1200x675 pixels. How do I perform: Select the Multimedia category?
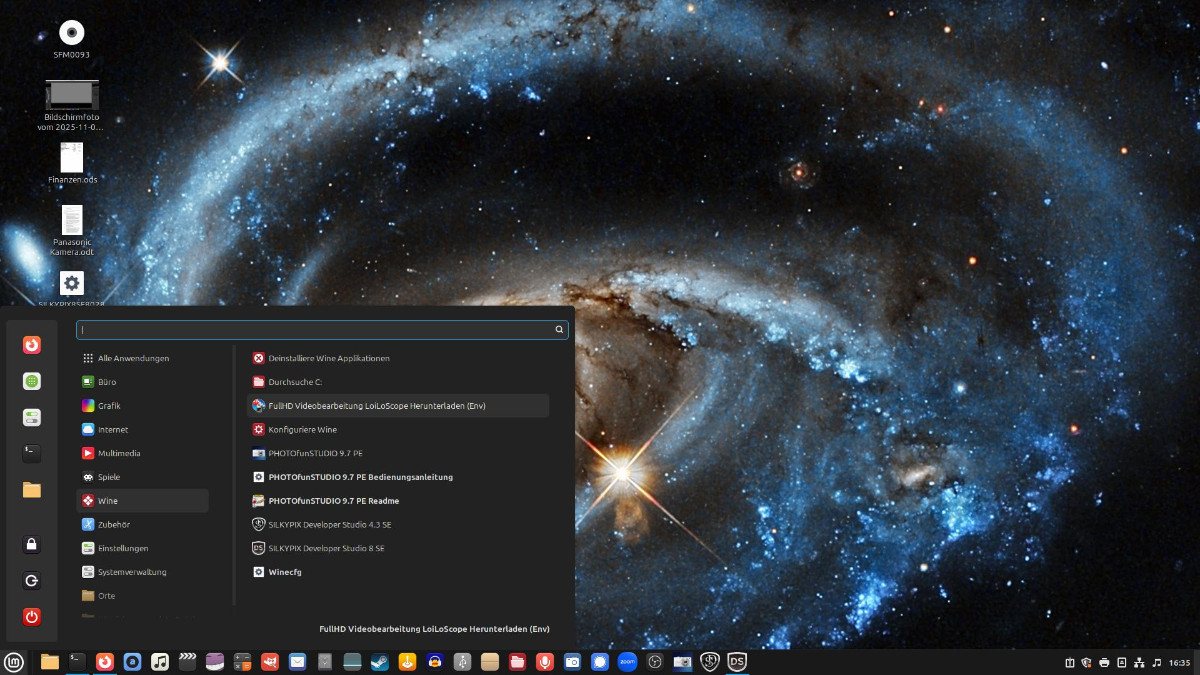pos(119,453)
